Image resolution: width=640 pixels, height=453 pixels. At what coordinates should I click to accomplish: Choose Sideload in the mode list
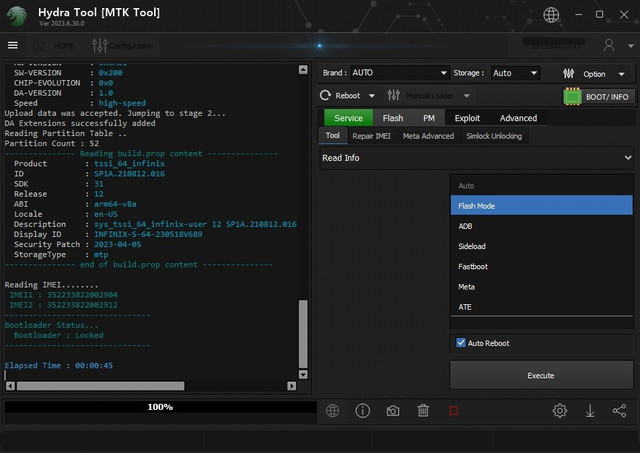point(541,246)
